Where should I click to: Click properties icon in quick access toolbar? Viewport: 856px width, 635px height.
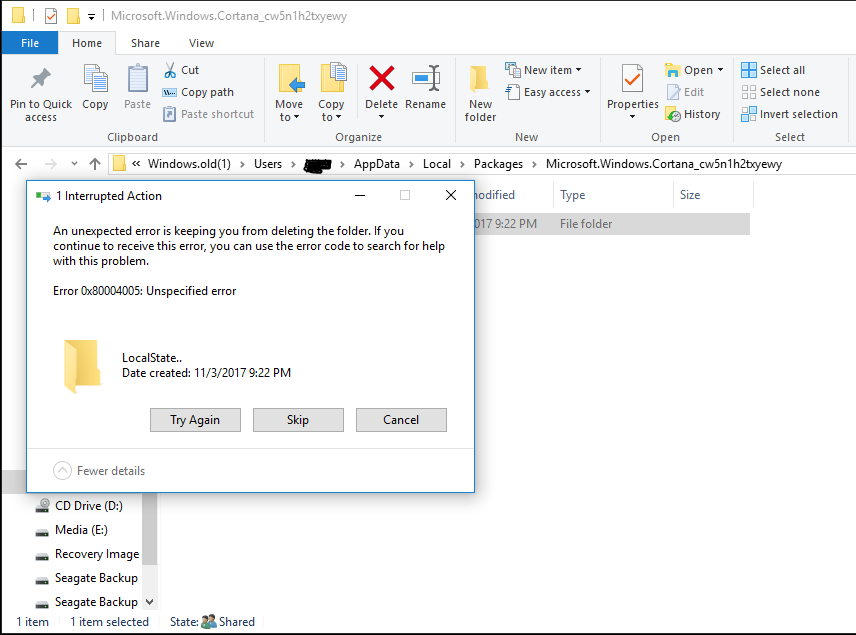click(x=51, y=16)
